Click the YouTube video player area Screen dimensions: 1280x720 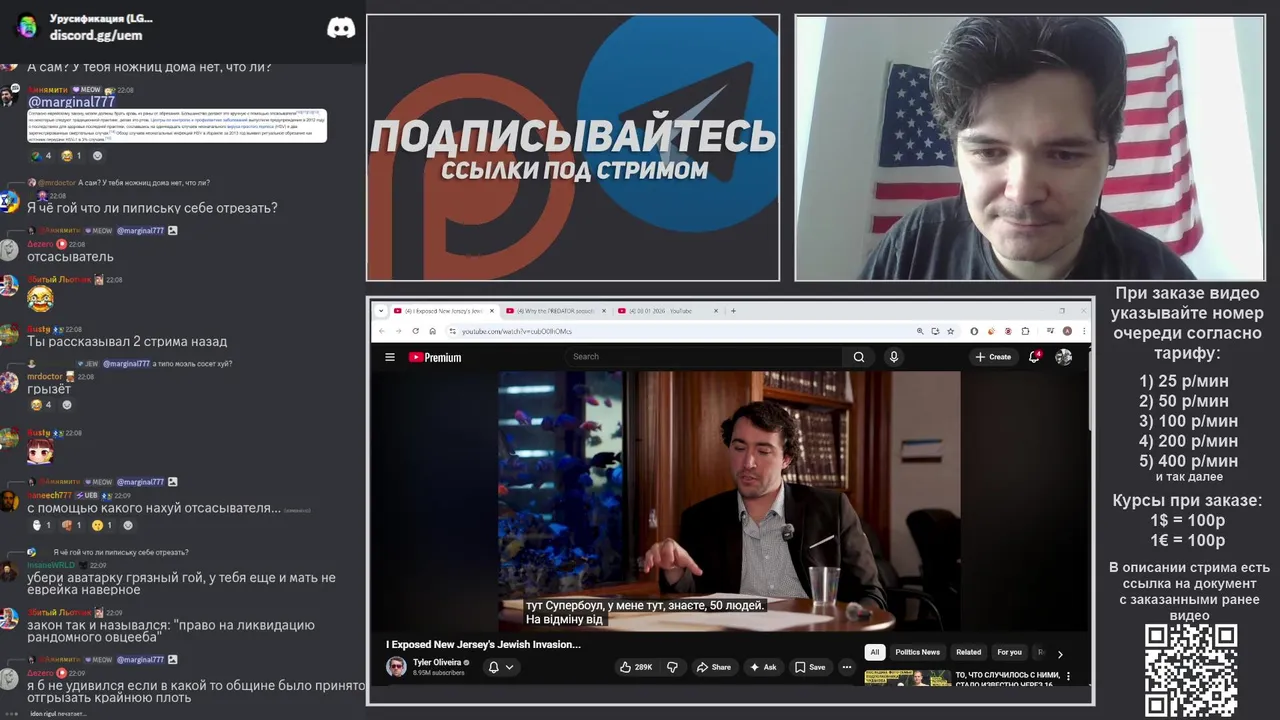[729, 500]
